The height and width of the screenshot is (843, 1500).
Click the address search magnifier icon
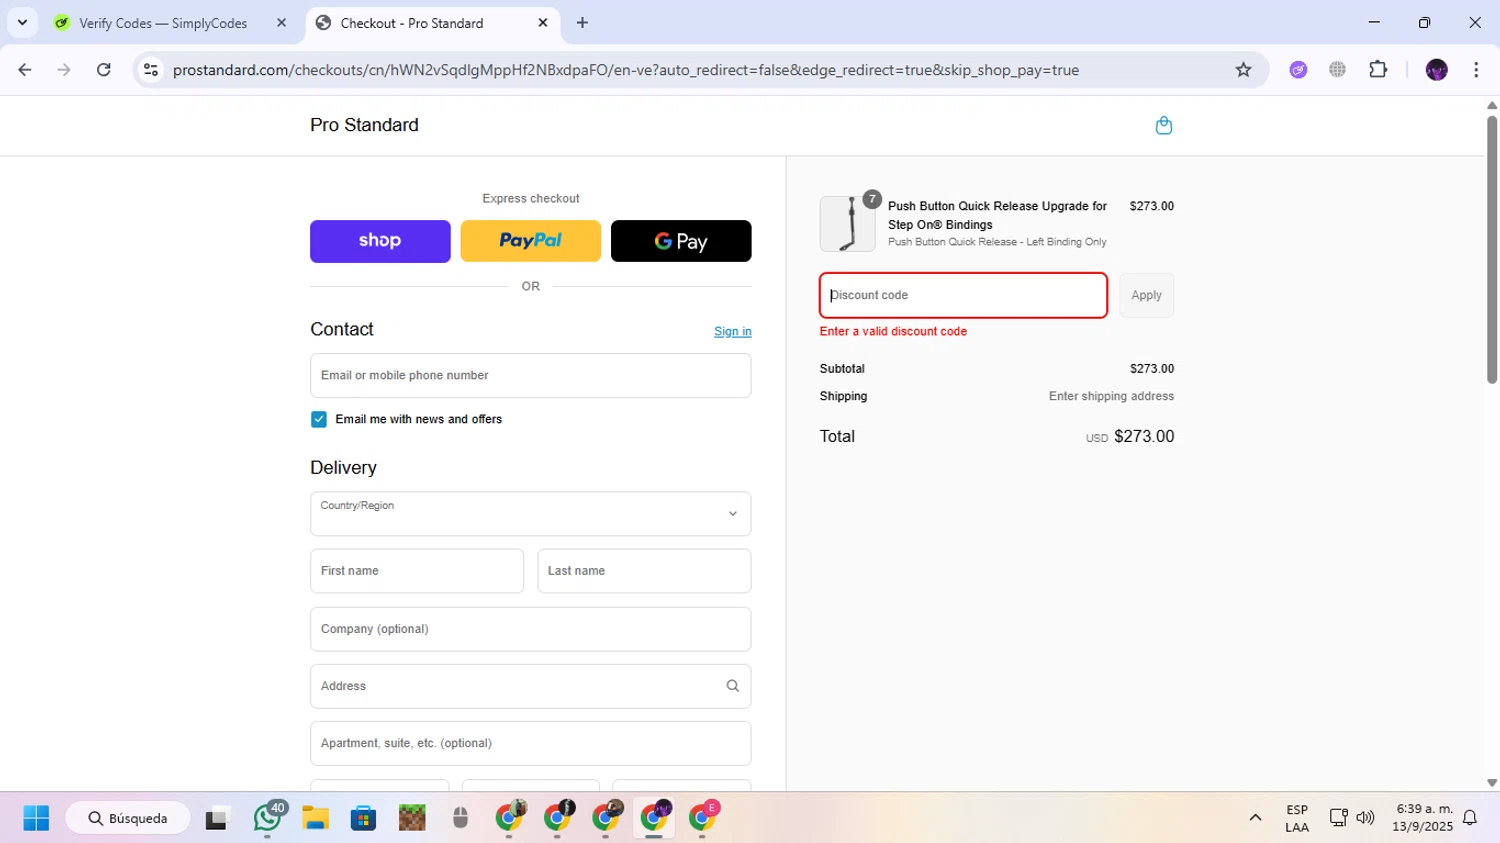[732, 686]
